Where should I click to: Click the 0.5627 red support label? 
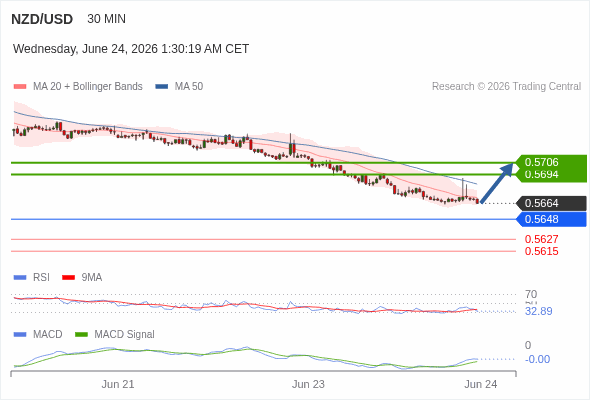click(541, 239)
